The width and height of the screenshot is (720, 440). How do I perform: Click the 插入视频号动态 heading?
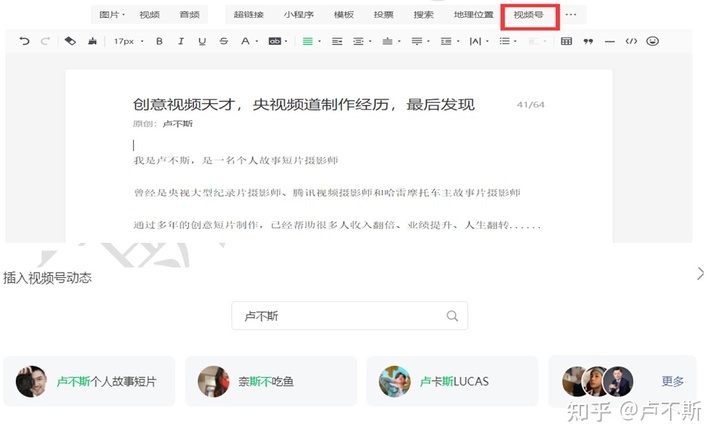[x=47, y=278]
